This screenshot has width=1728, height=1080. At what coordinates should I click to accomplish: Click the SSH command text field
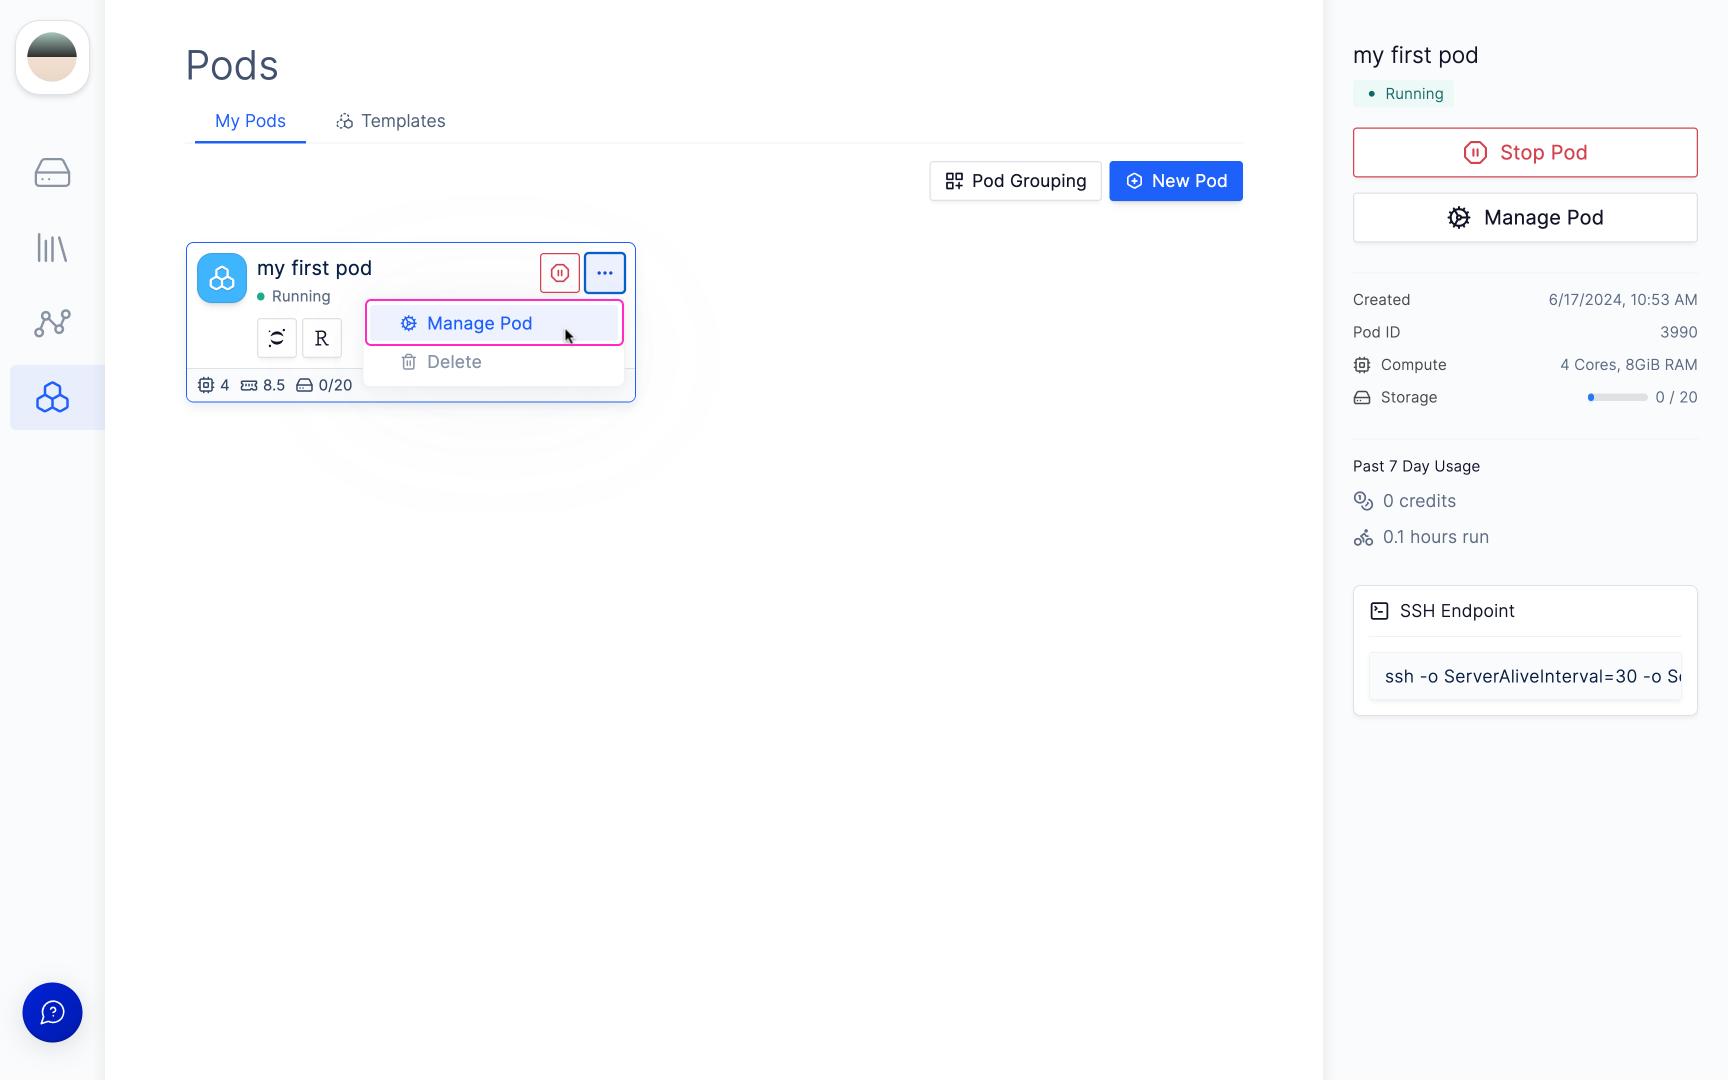pos(1525,677)
